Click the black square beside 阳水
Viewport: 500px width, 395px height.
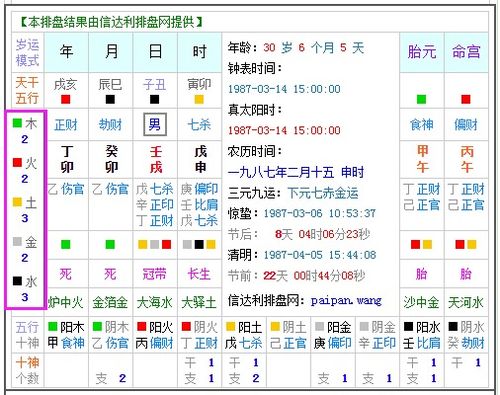pyautogui.click(x=408, y=326)
